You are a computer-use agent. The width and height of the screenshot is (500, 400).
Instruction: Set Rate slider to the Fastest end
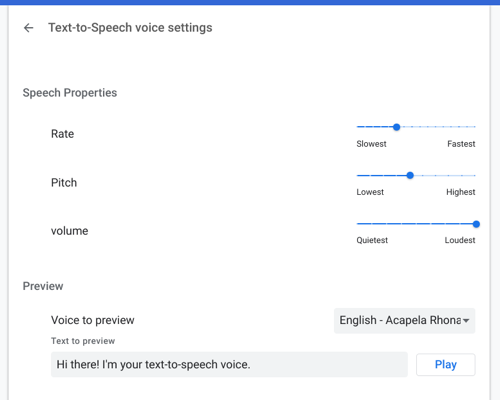point(475,127)
